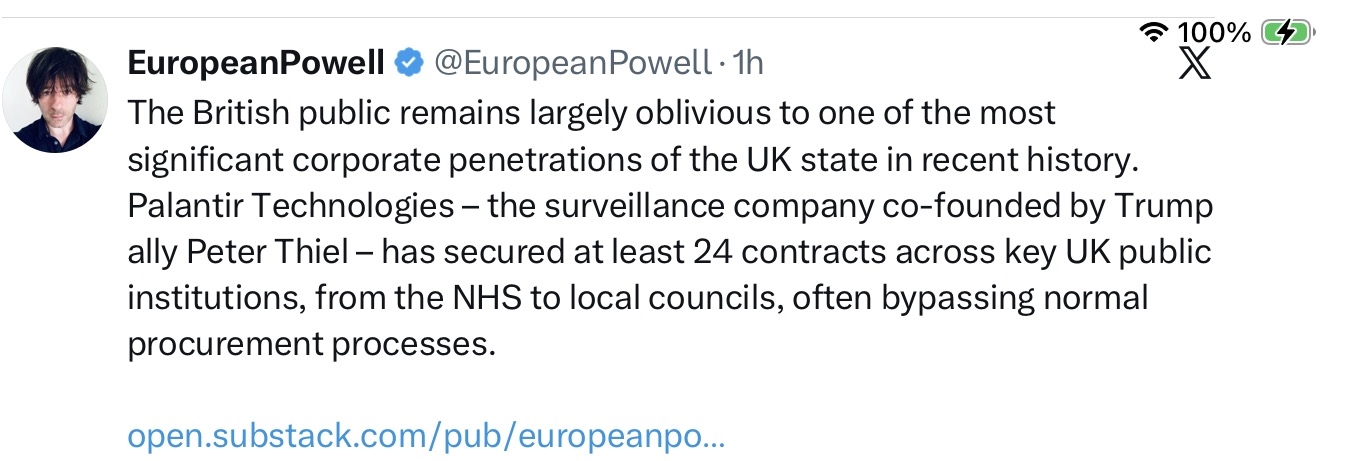
Task: Click the blue verified badge
Action: tap(408, 64)
